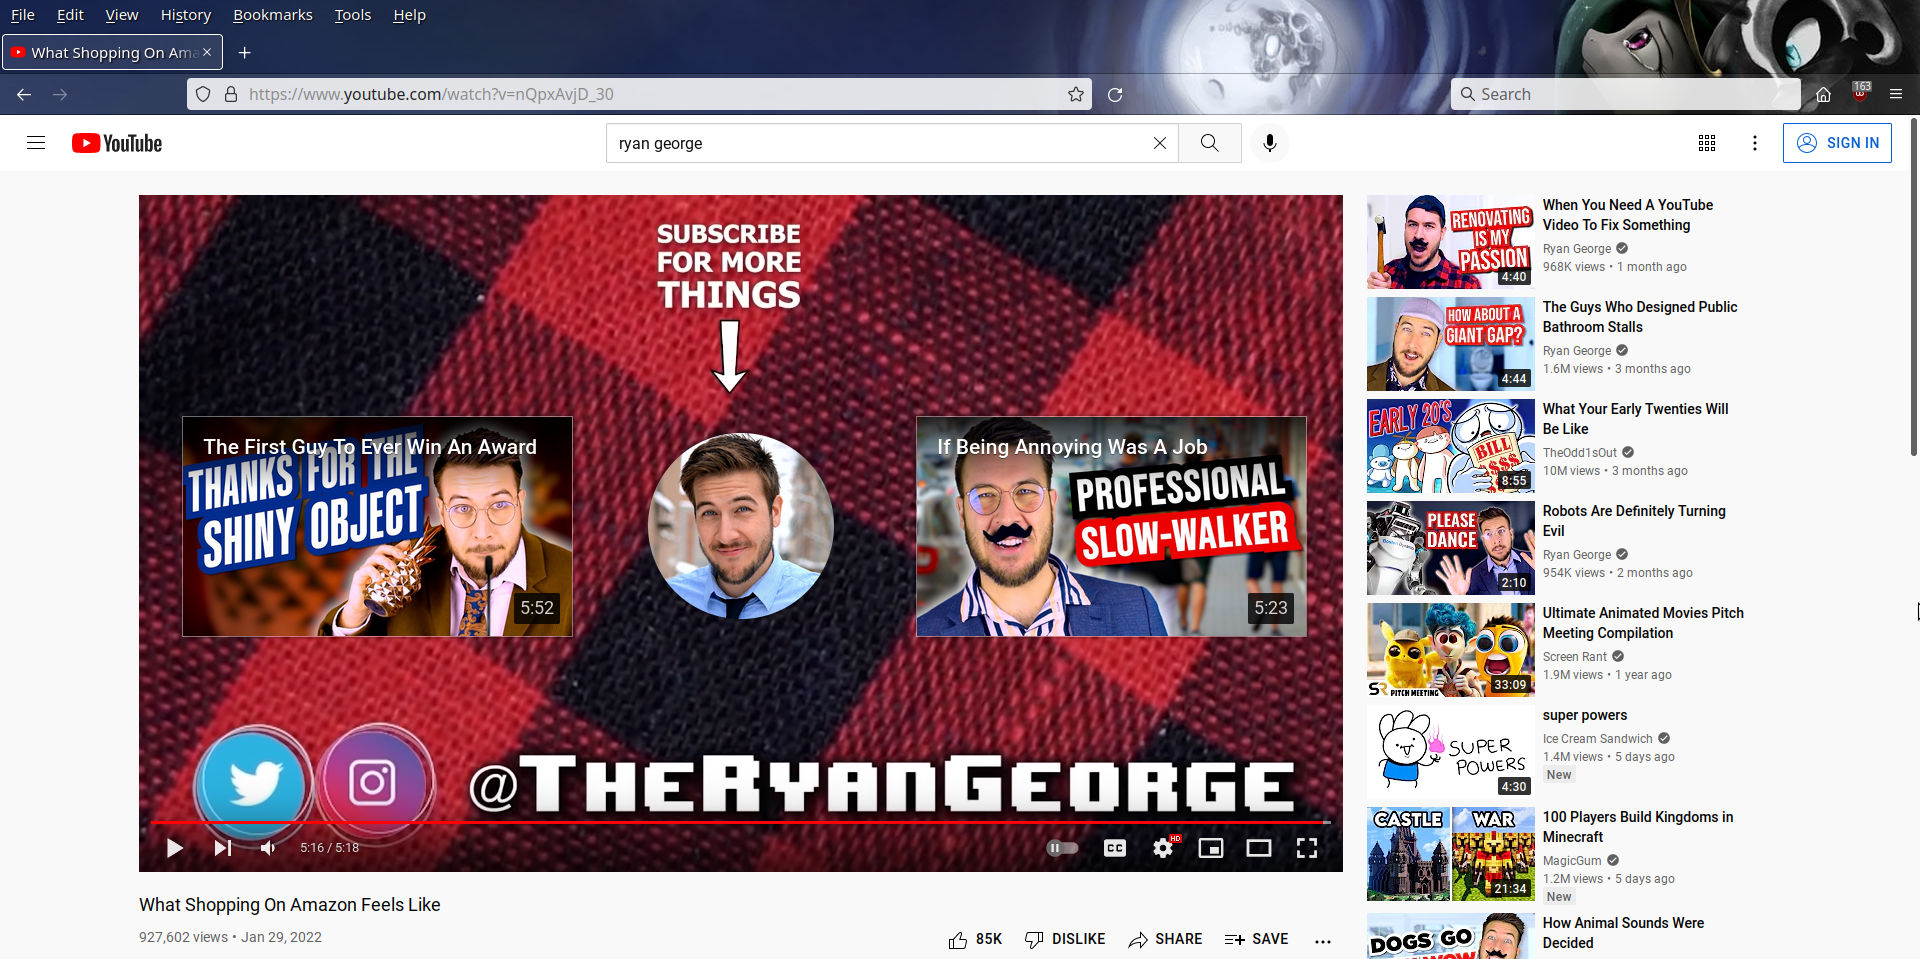View site security lock information

coord(231,94)
